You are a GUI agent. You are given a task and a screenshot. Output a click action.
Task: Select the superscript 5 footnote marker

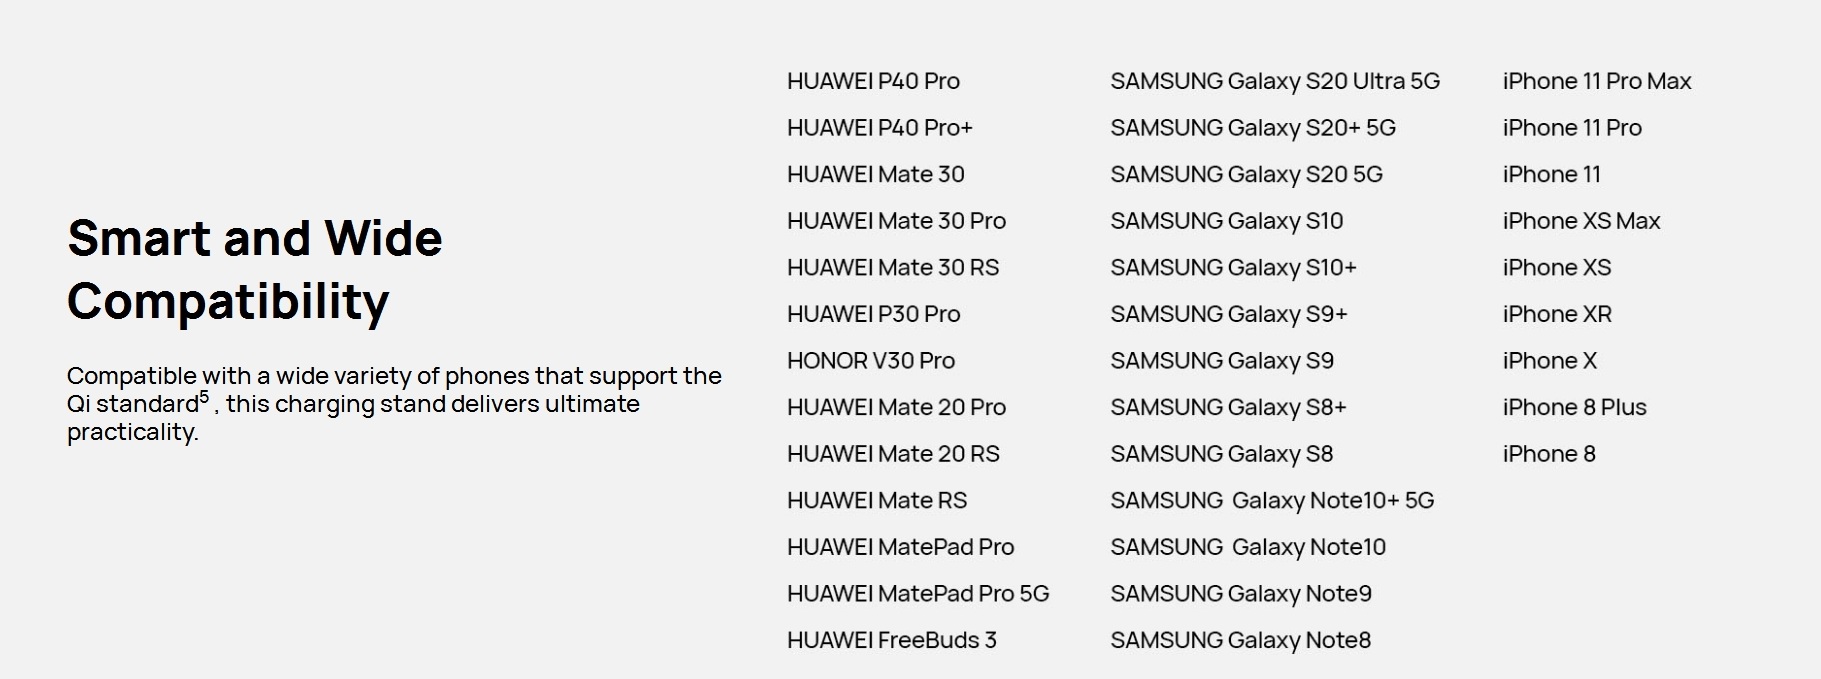pyautogui.click(x=204, y=397)
